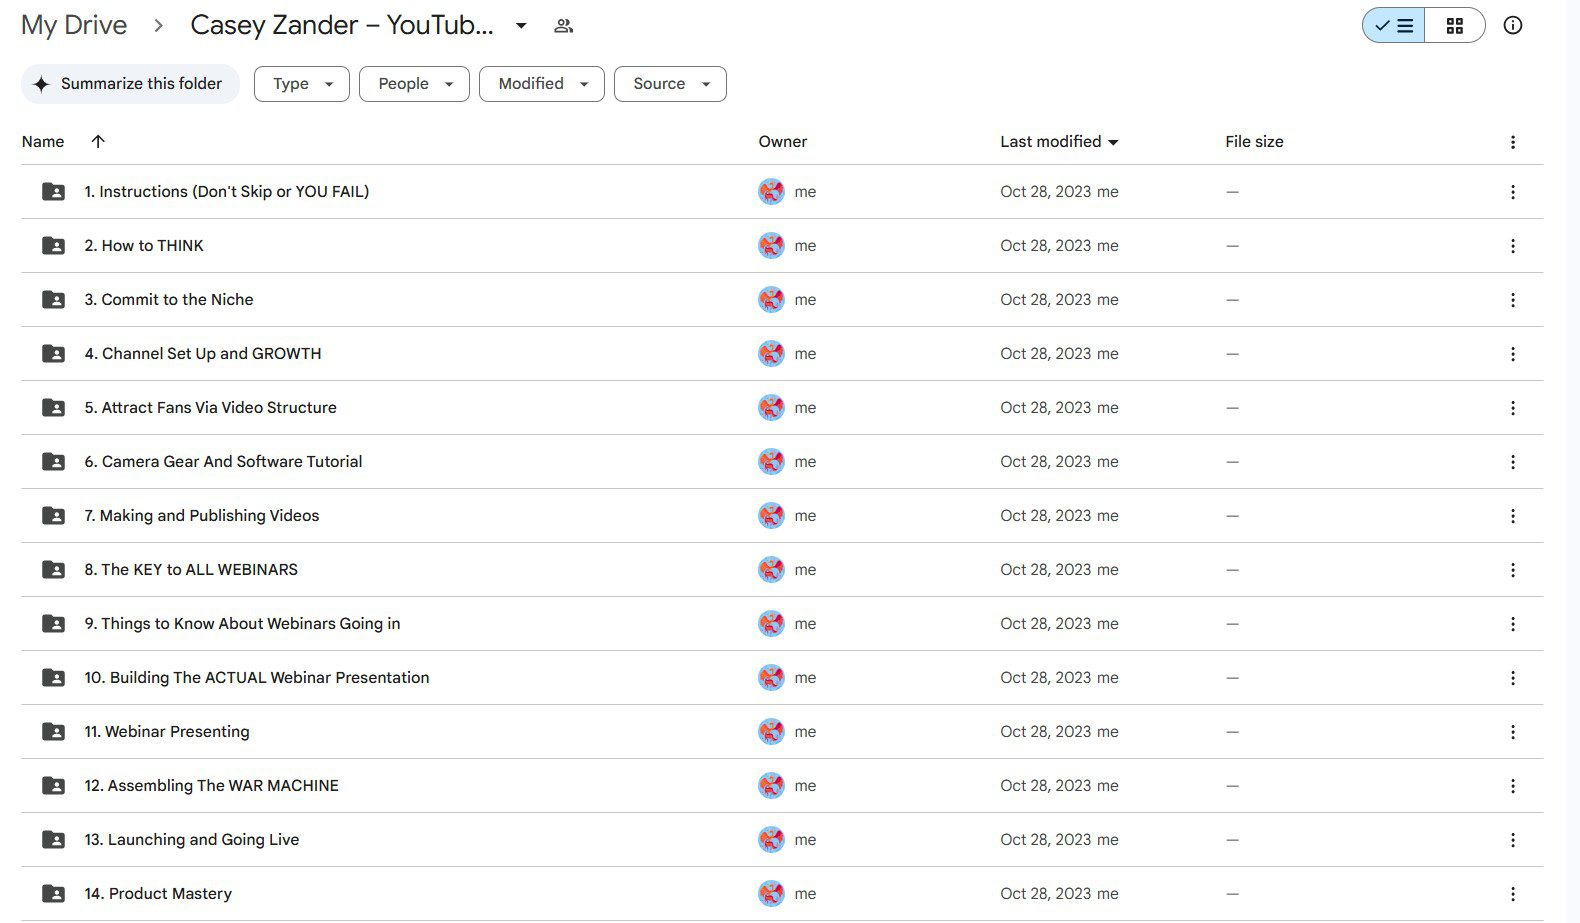Open more actions for 2. How to THINK
The height and width of the screenshot is (923, 1580).
point(1513,246)
